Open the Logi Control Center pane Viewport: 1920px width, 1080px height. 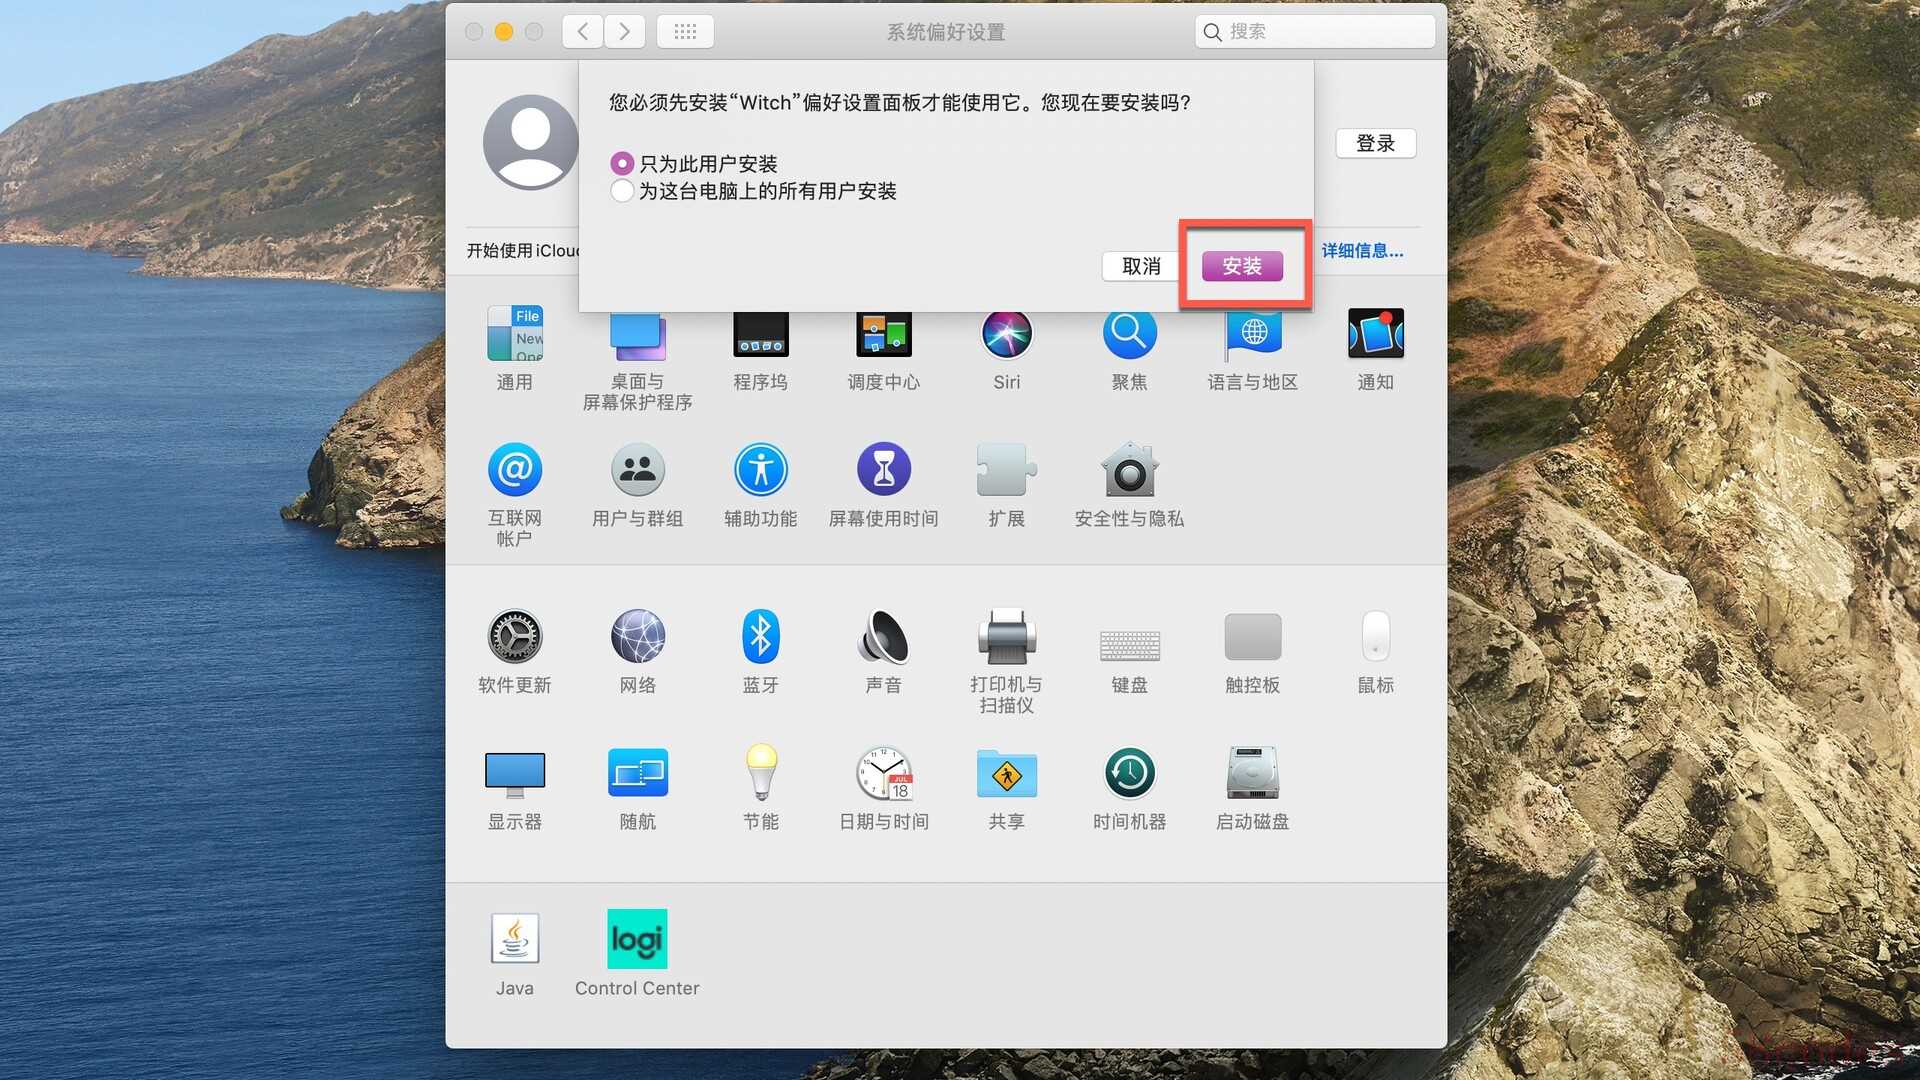click(x=637, y=939)
